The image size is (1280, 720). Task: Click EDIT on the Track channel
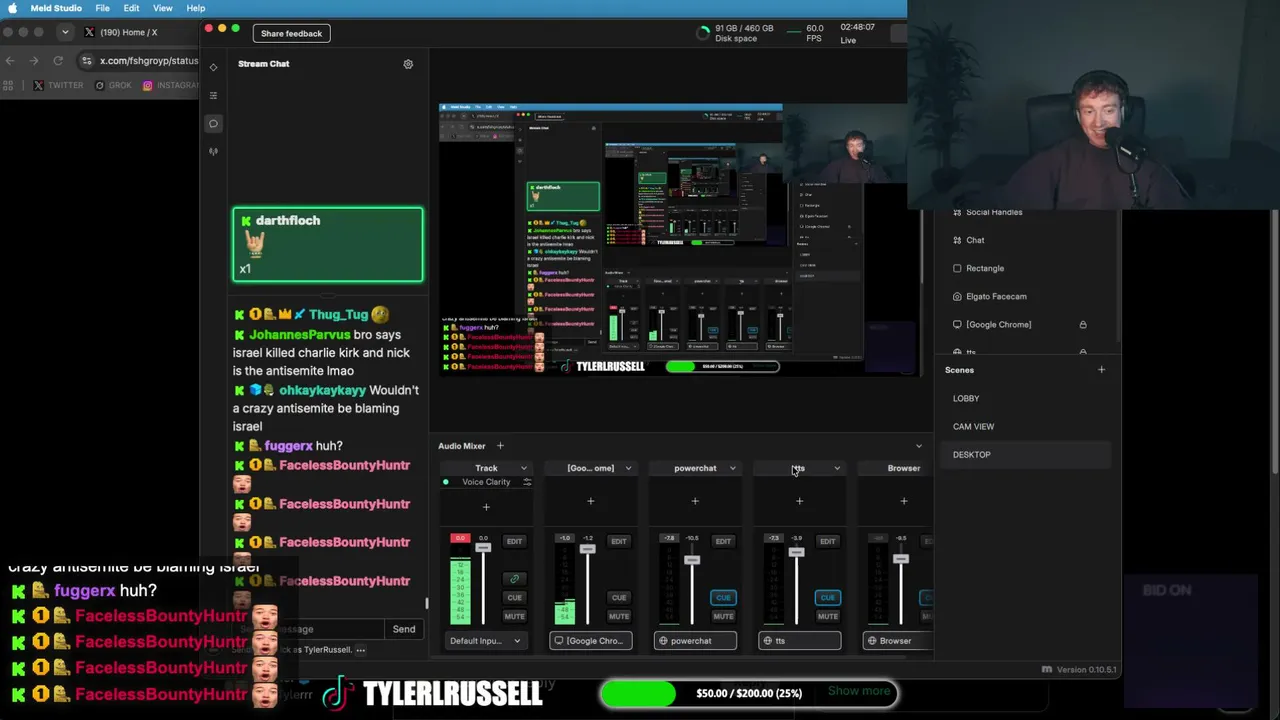514,541
